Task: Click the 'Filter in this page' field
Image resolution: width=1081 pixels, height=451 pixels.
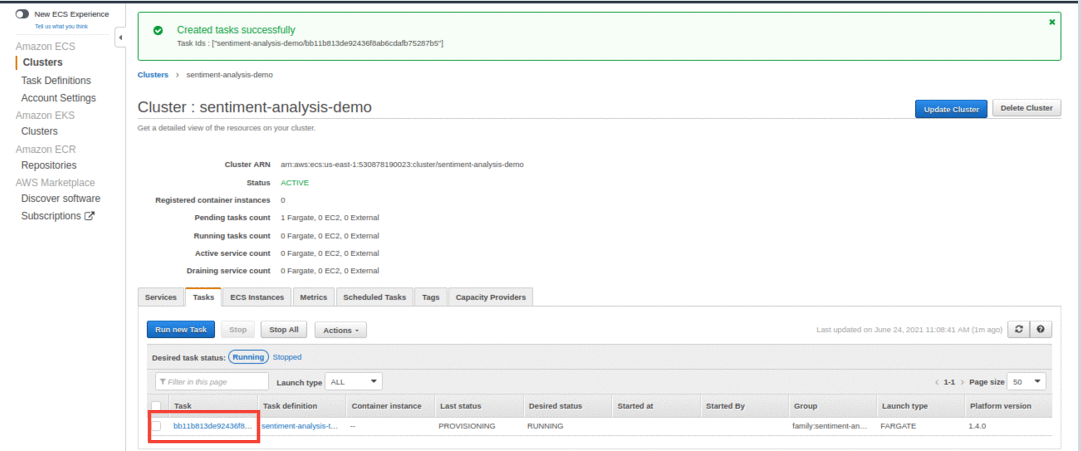Action: click(212, 381)
